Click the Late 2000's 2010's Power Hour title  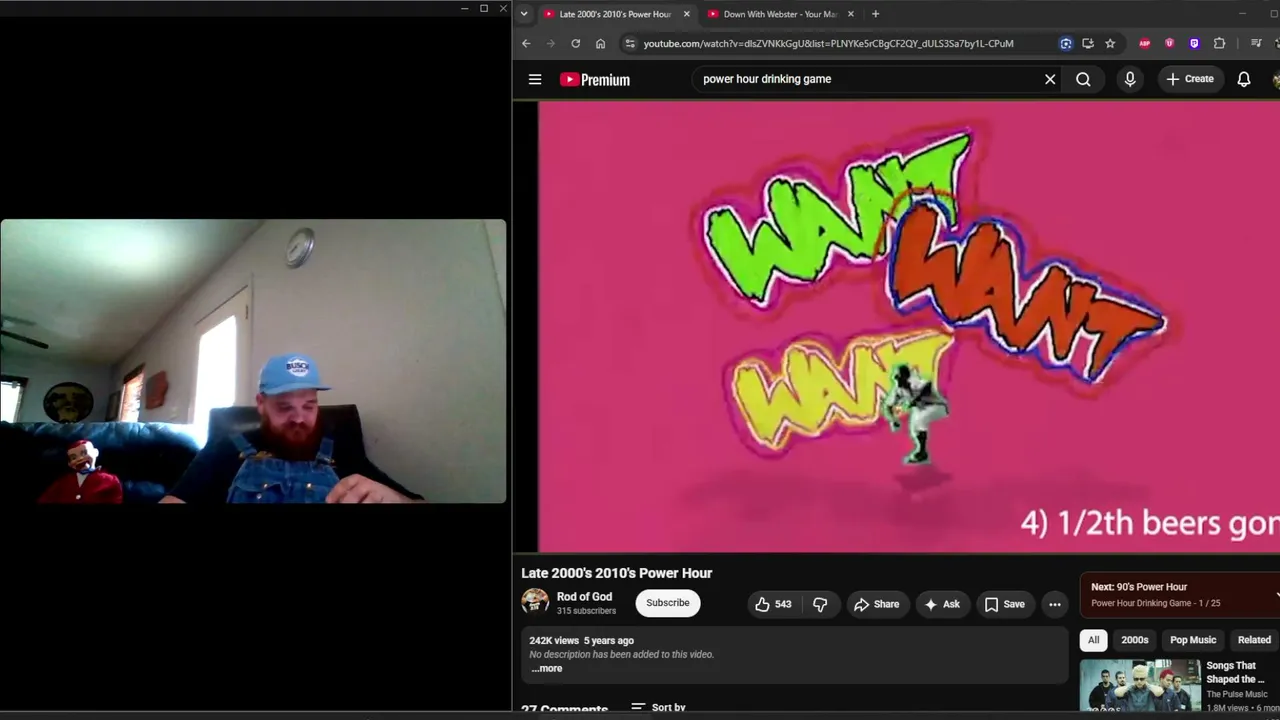(x=616, y=573)
